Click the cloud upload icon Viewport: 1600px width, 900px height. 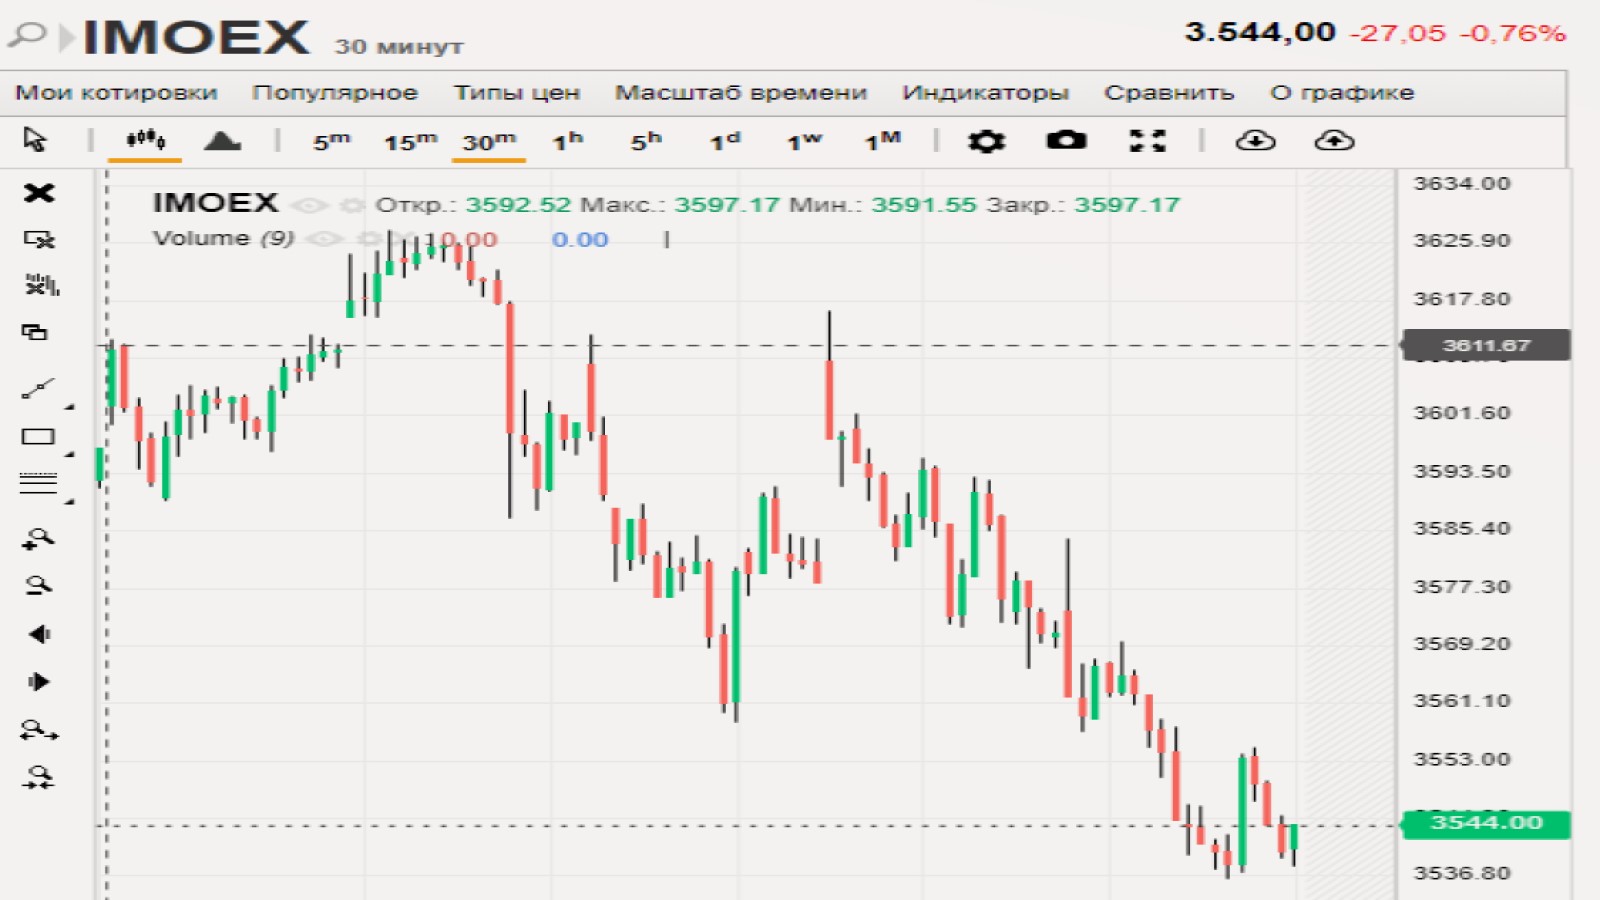coord(1334,140)
